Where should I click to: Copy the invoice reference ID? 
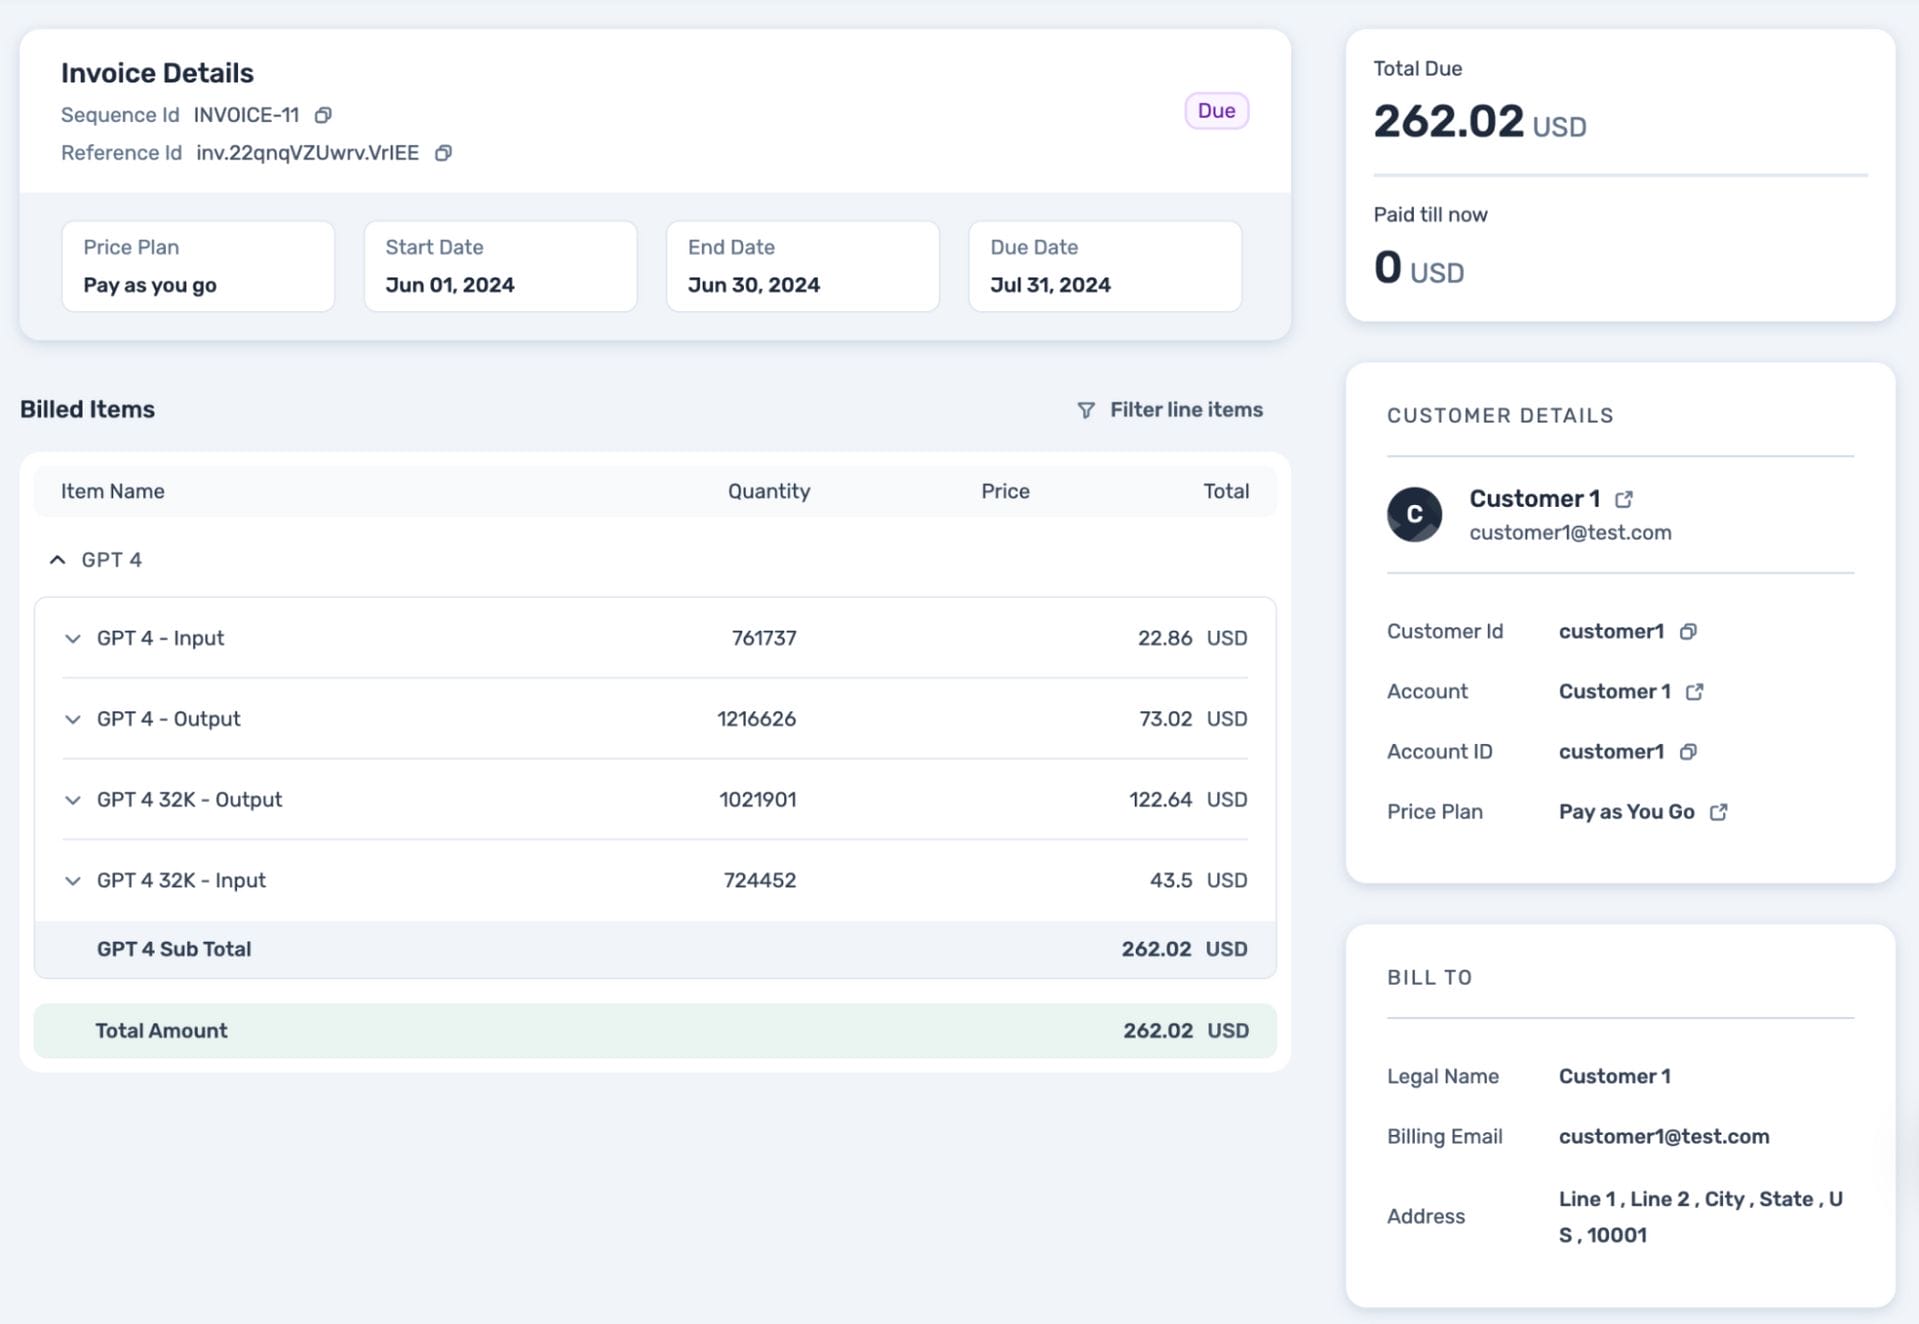tap(443, 153)
